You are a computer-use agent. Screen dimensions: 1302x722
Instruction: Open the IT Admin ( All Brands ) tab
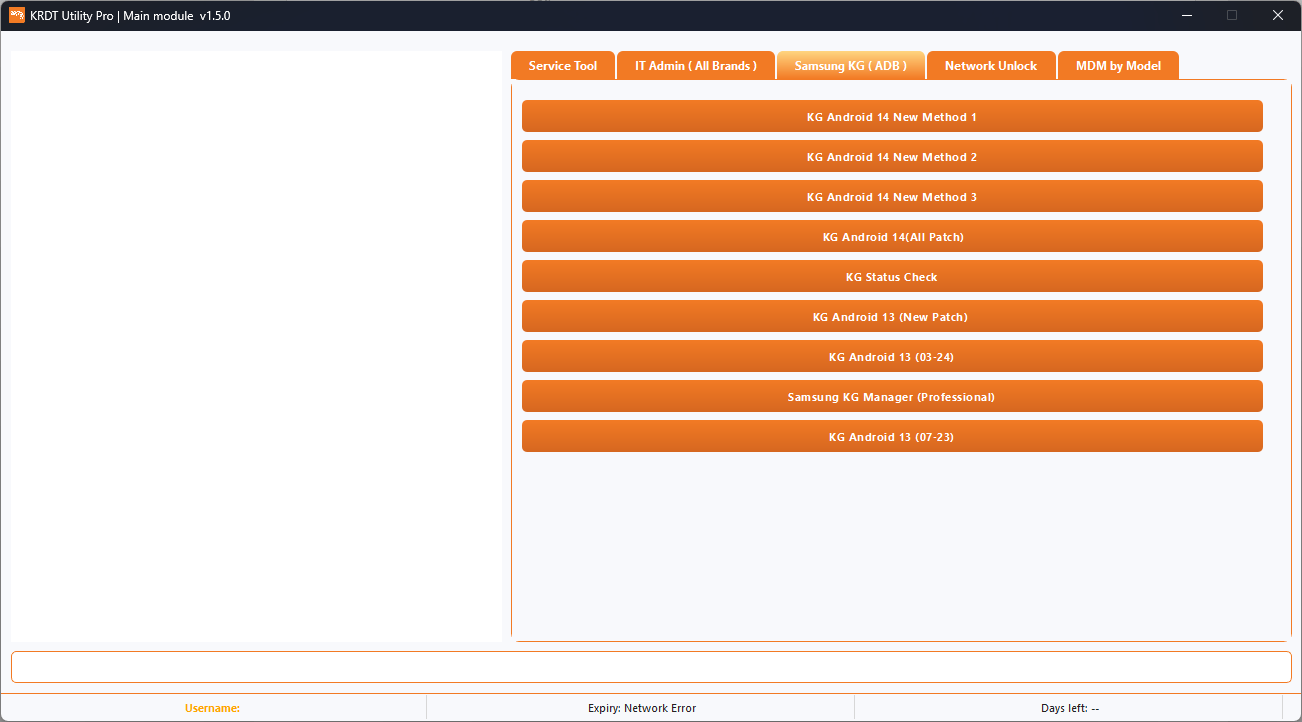click(695, 65)
